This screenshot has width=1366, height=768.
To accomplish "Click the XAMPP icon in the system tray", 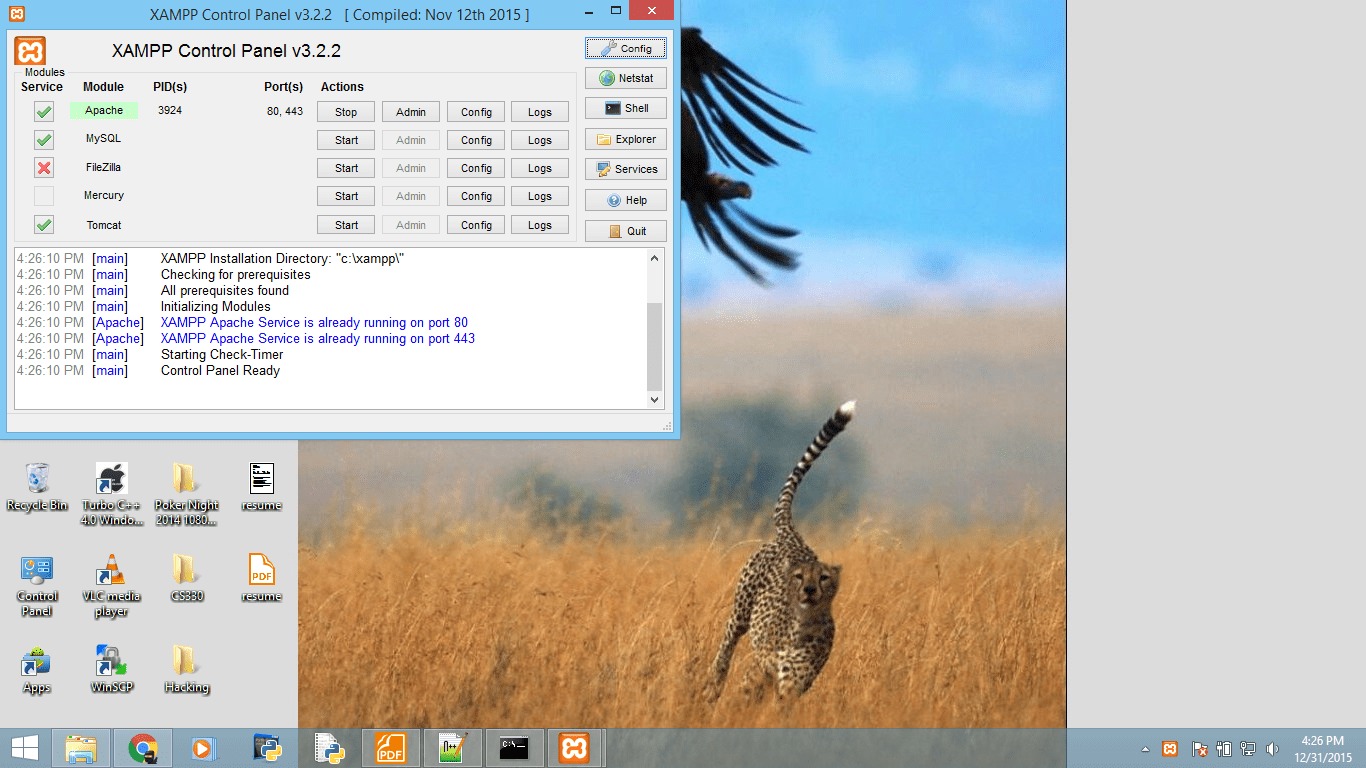I will 1169,748.
